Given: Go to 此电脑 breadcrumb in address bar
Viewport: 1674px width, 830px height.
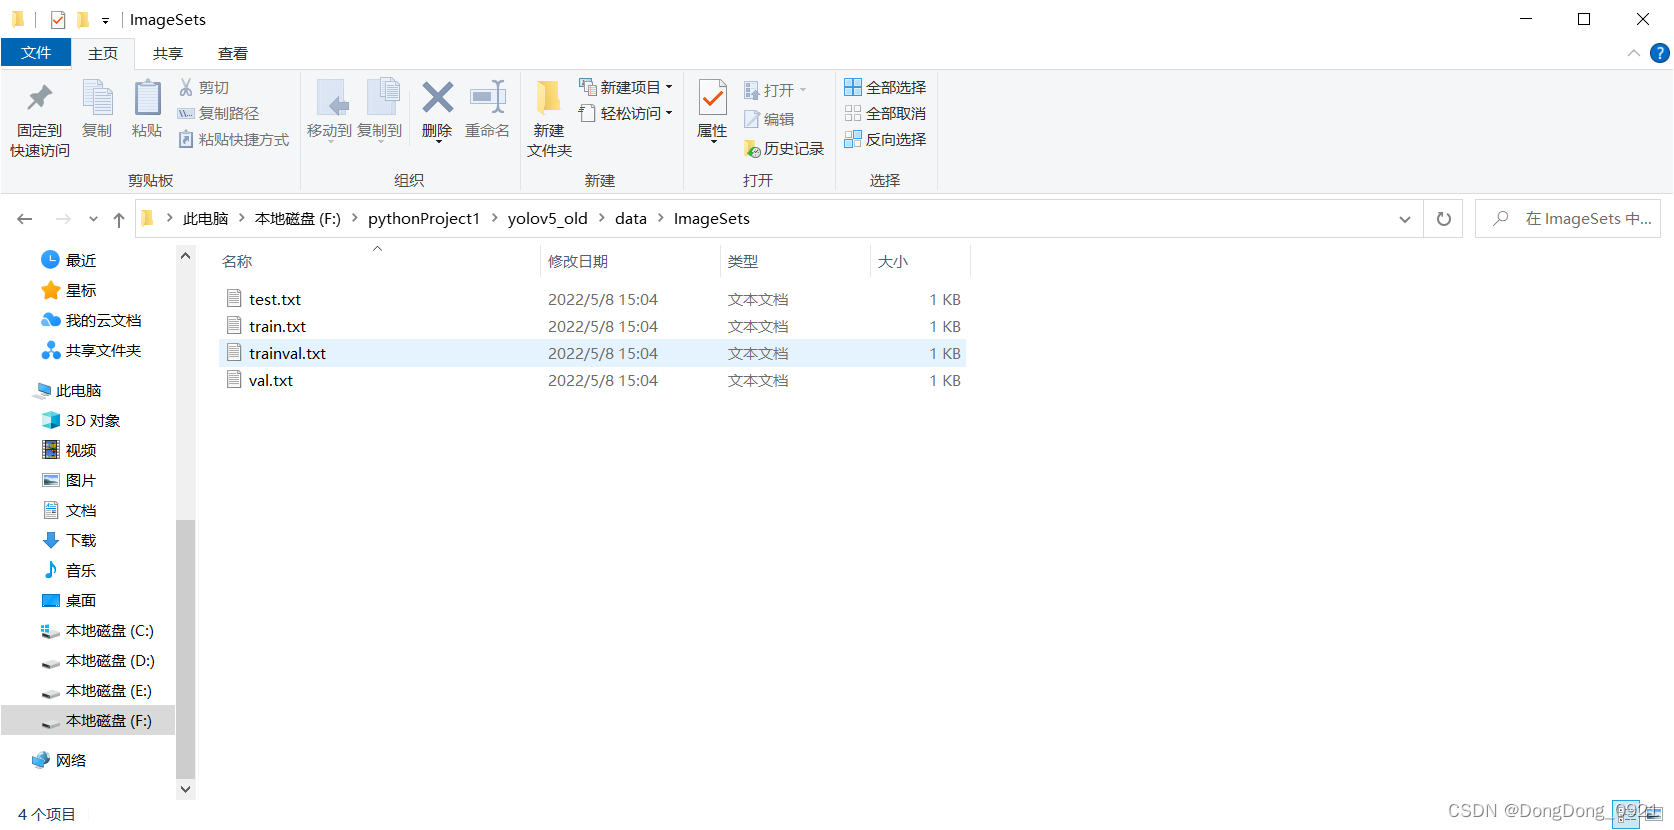Looking at the screenshot, I should pyautogui.click(x=206, y=218).
